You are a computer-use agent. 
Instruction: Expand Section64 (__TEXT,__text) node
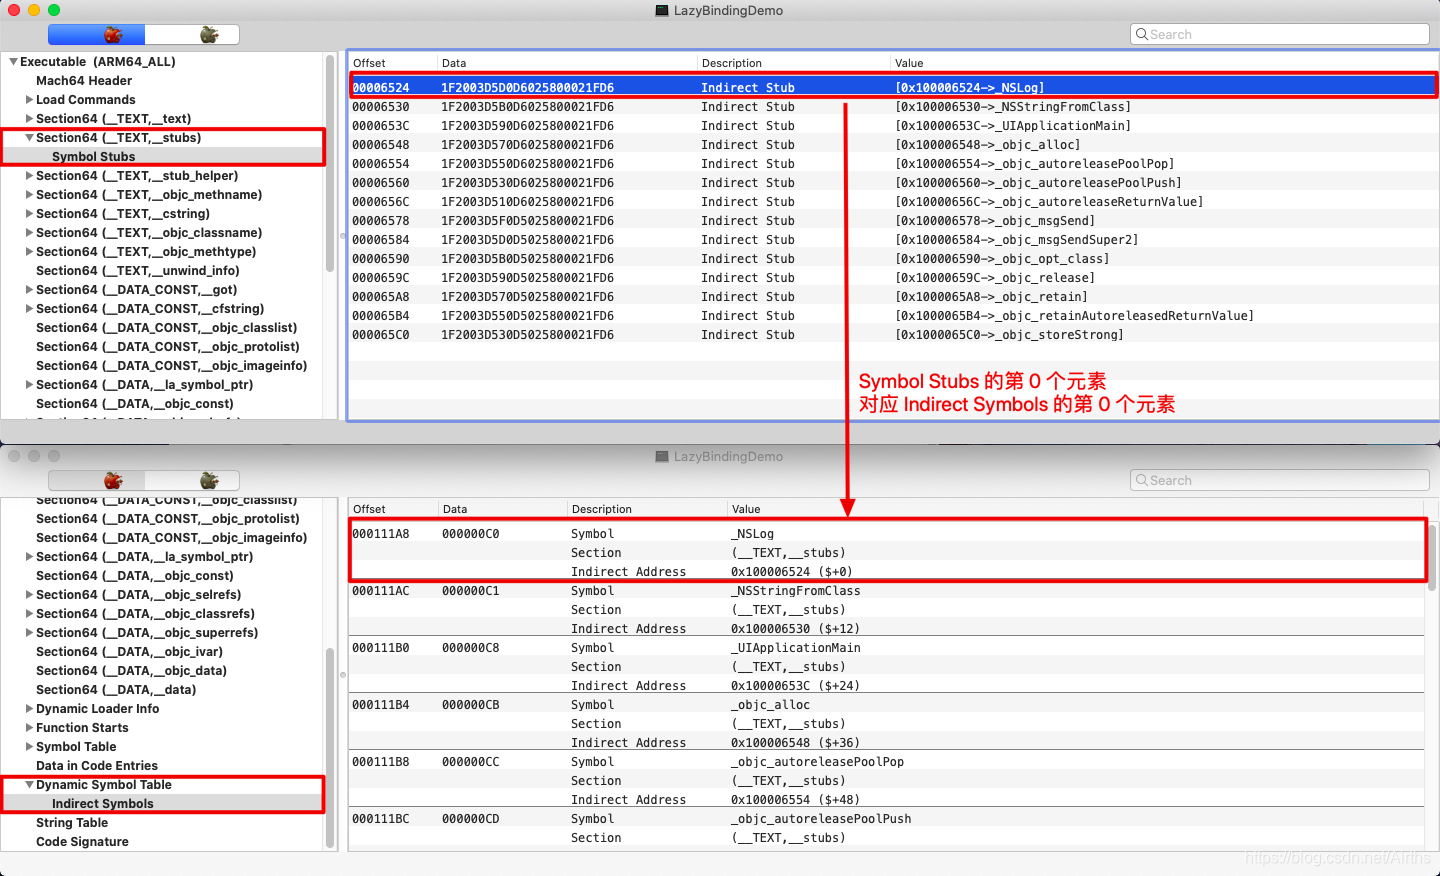(x=29, y=119)
